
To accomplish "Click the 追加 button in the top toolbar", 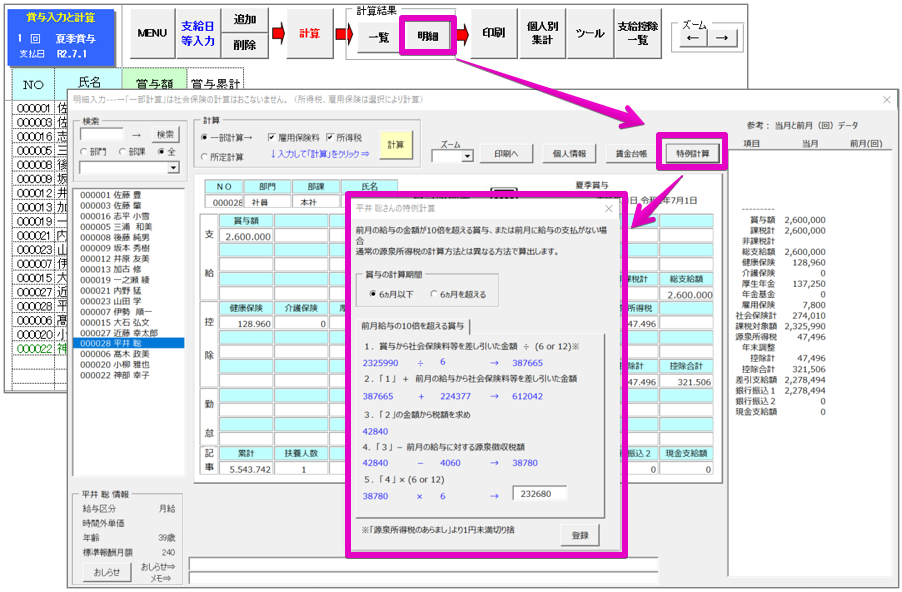I will [244, 20].
